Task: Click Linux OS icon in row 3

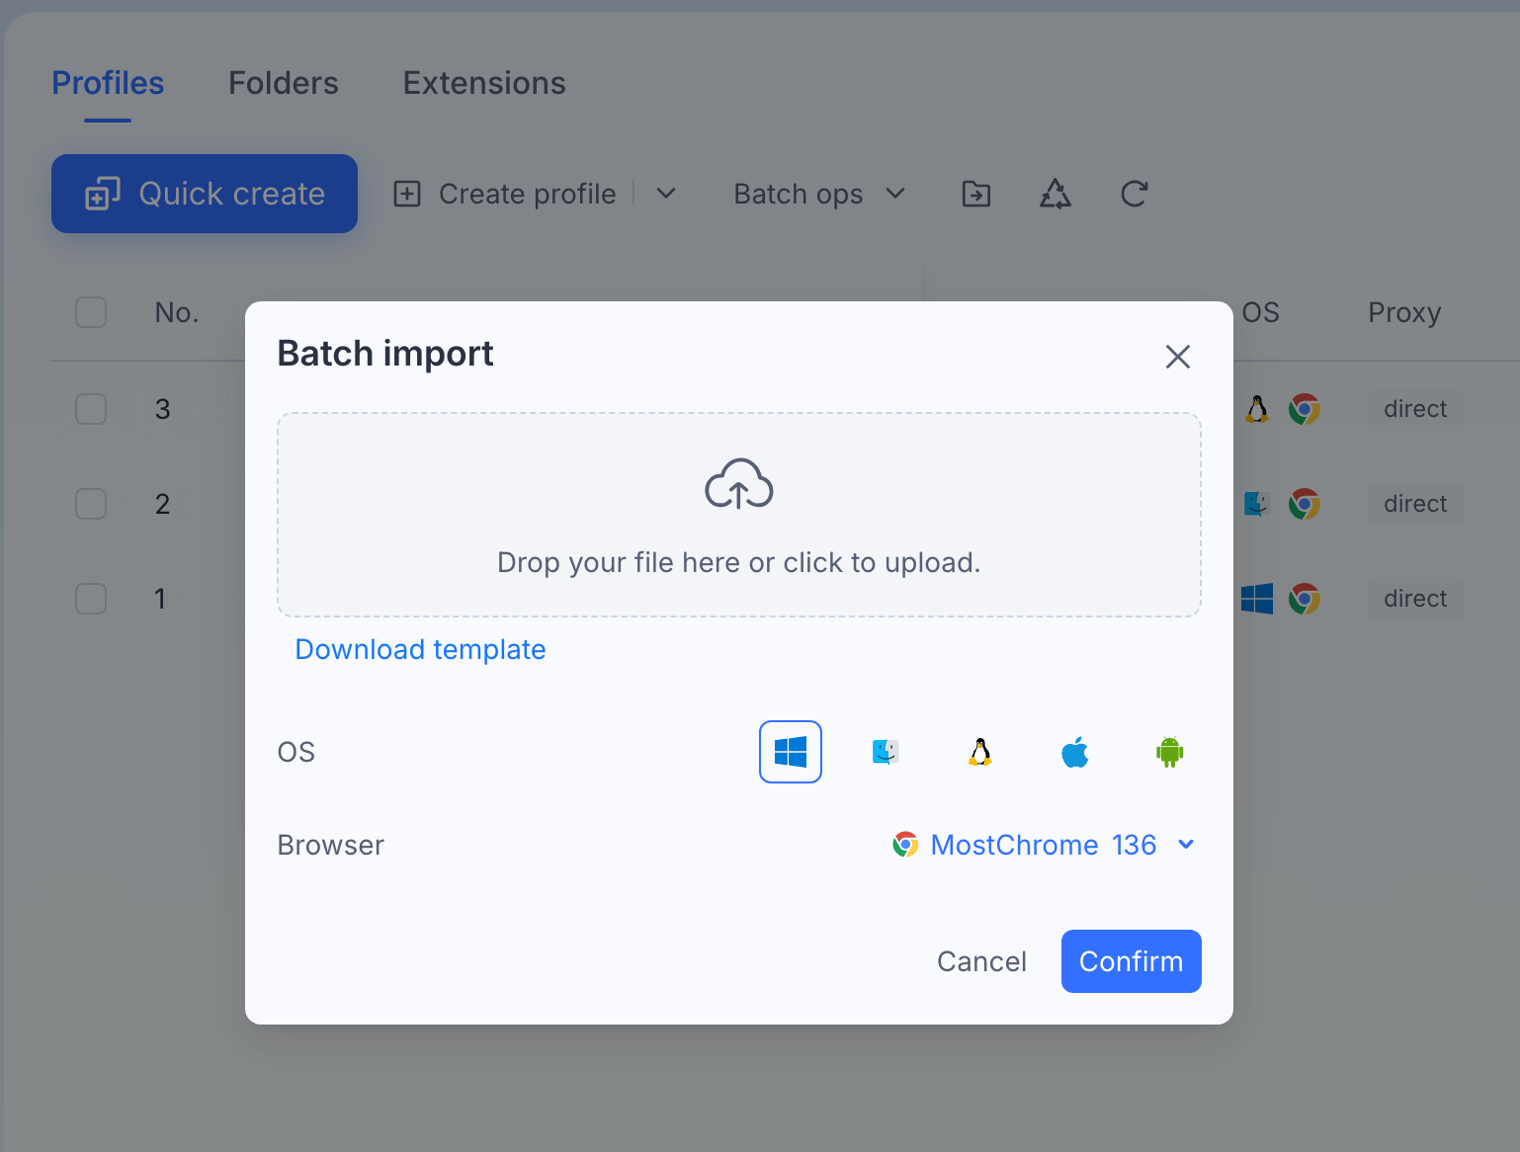Action: pyautogui.click(x=1257, y=409)
